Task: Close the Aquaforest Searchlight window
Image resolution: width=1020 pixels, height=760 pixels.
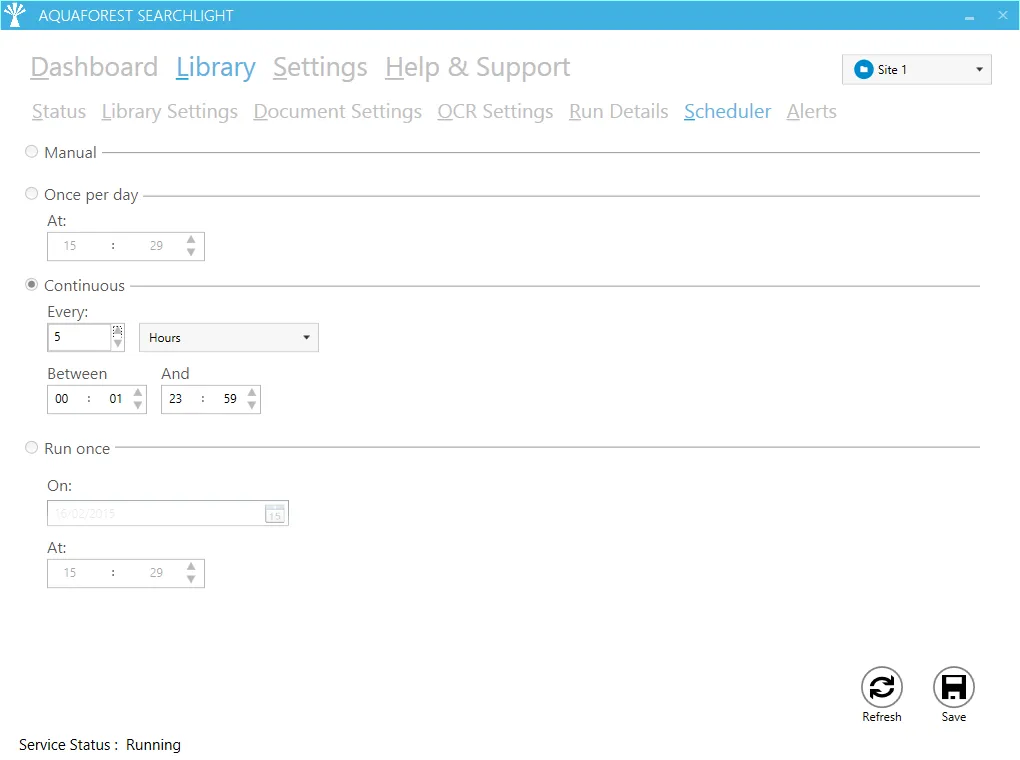Action: [x=1002, y=15]
